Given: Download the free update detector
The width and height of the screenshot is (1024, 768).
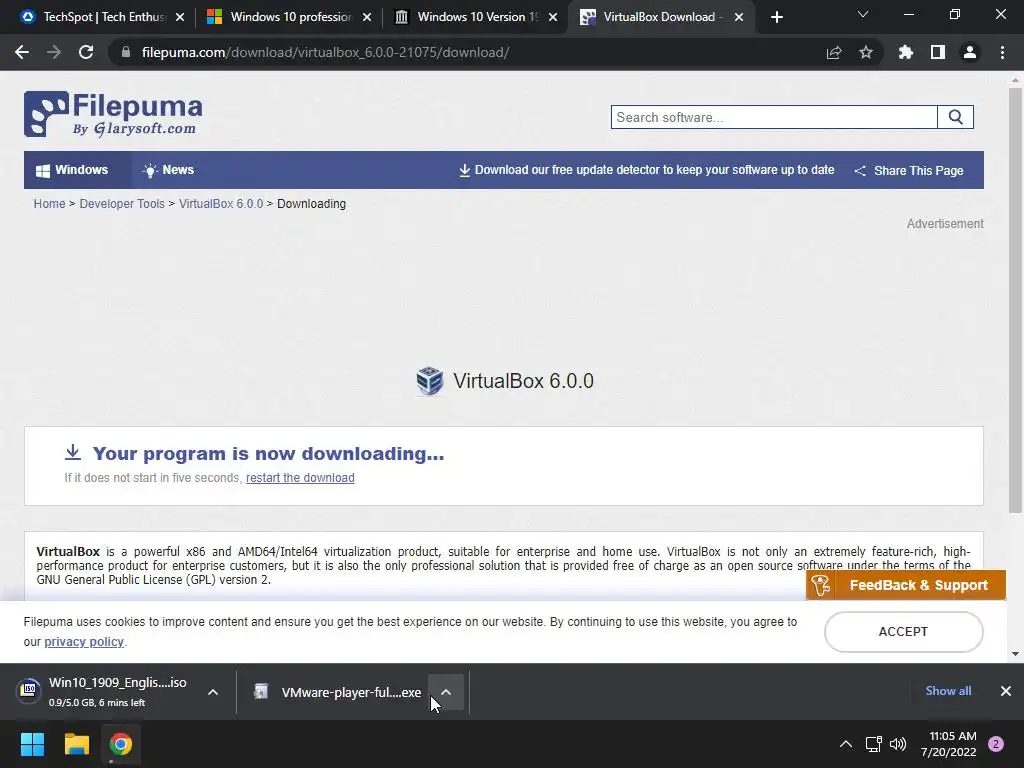Looking at the screenshot, I should tap(647, 170).
